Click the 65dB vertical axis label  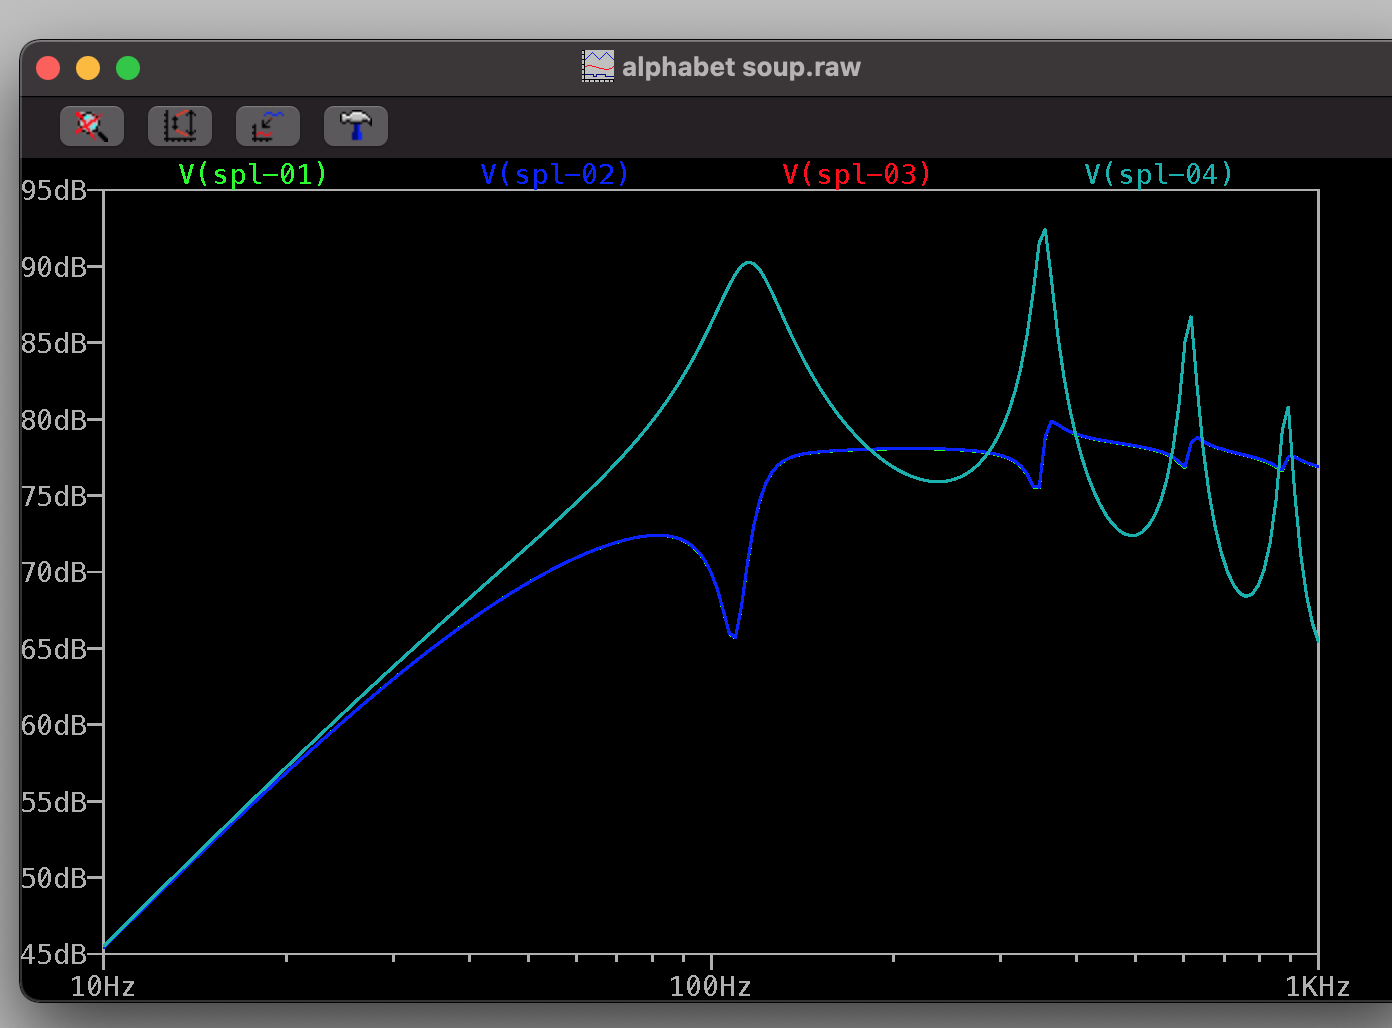point(54,649)
